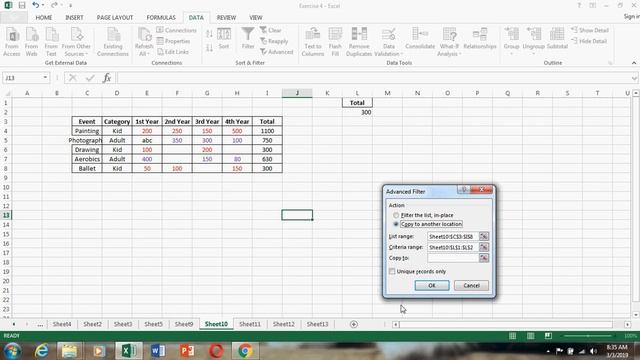640x360 pixels.
Task: Select cell containing Painting
Action: click(x=87, y=131)
